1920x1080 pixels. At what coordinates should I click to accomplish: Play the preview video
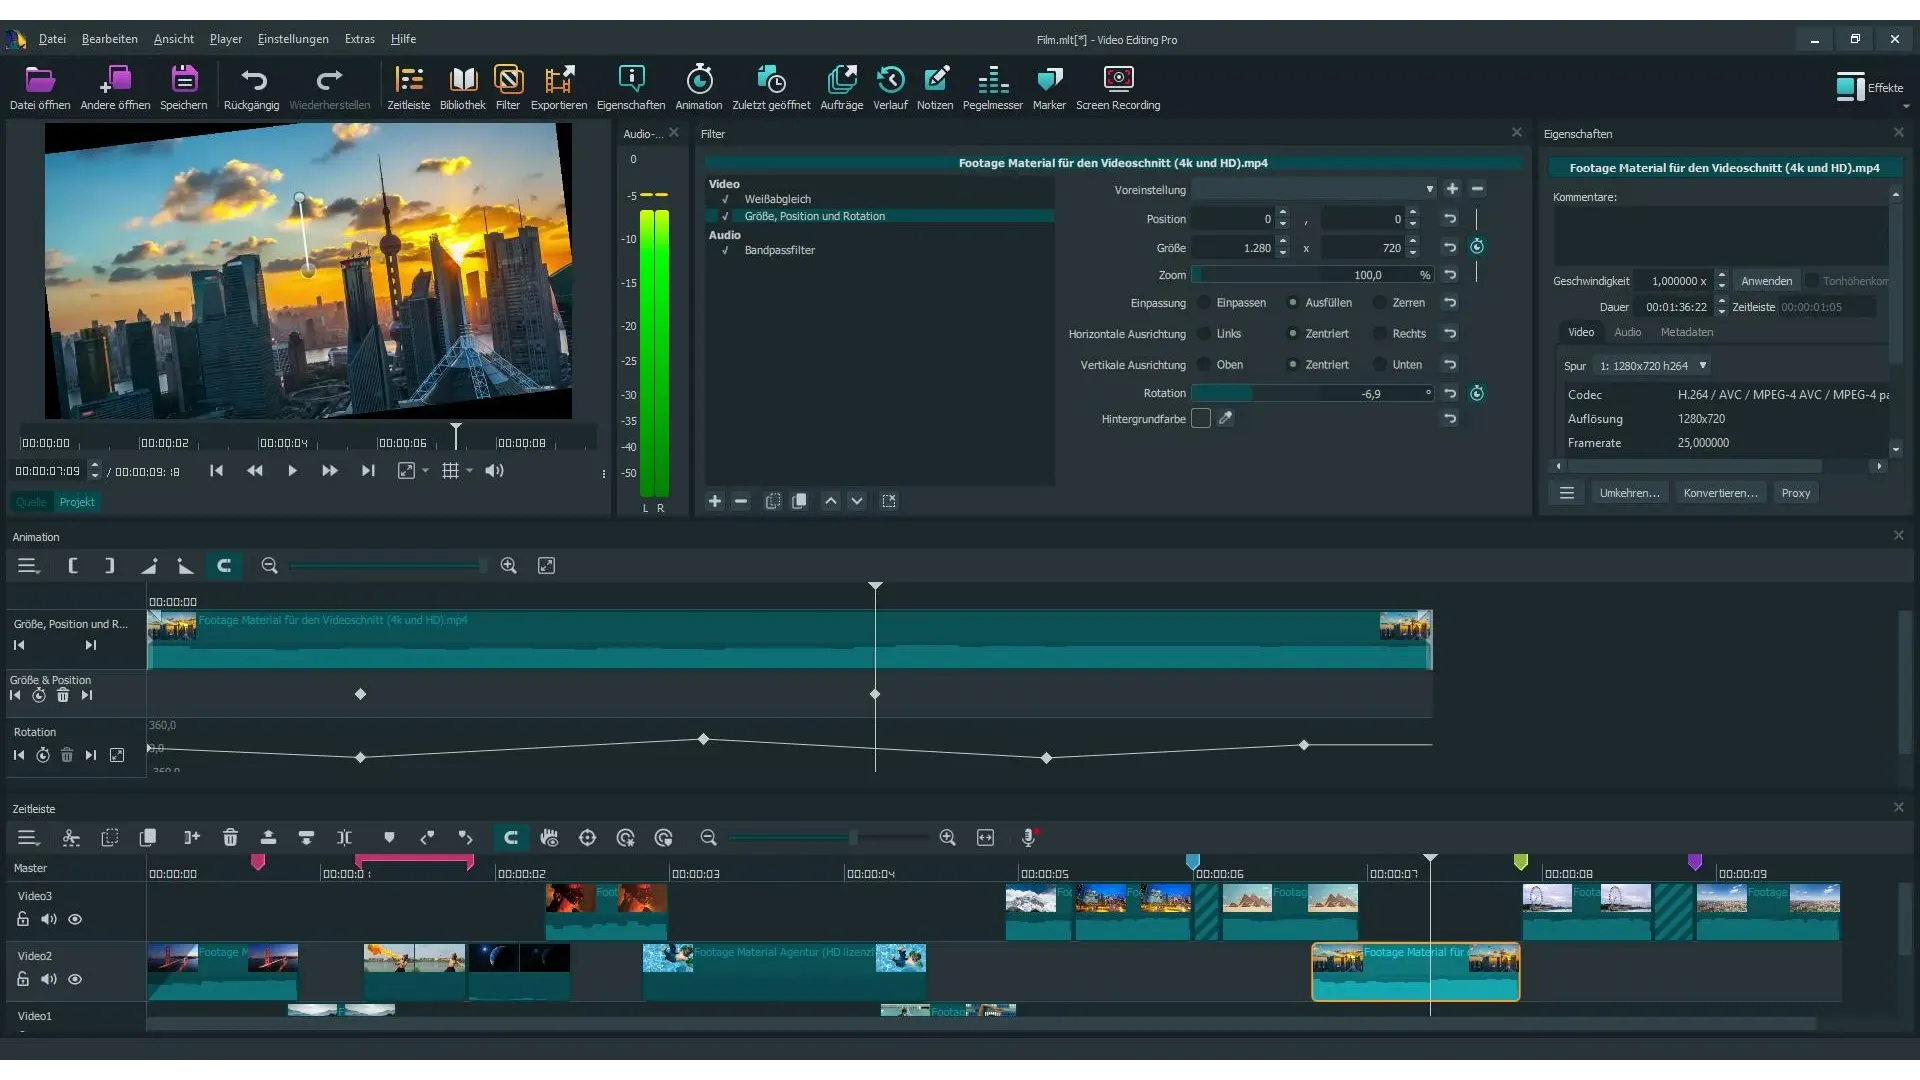[x=292, y=471]
